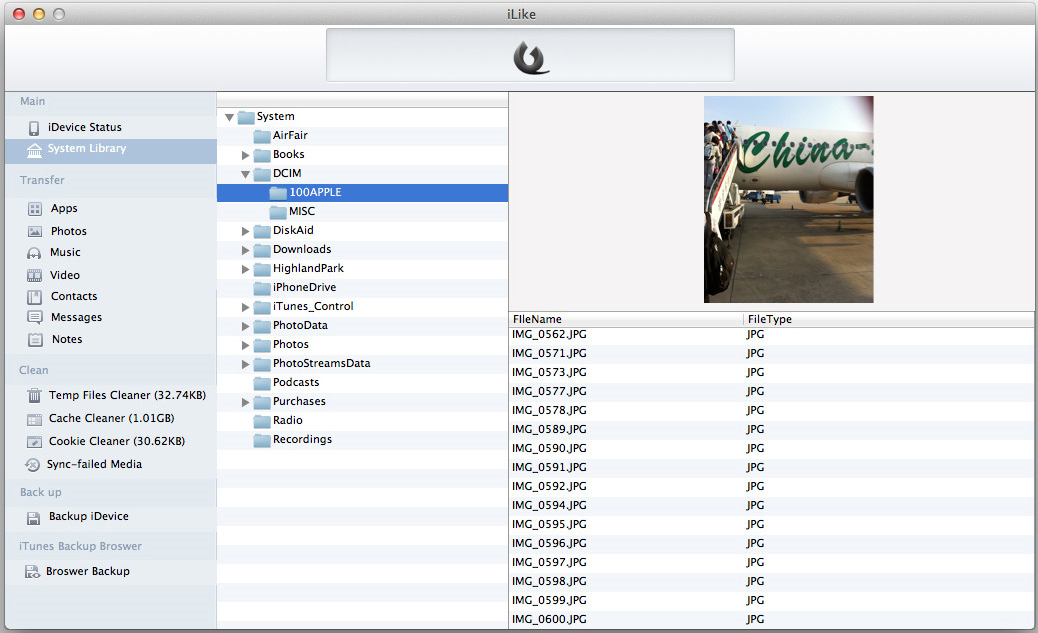The image size is (1038, 633).
Task: Expand the Books folder
Action: tap(245, 156)
